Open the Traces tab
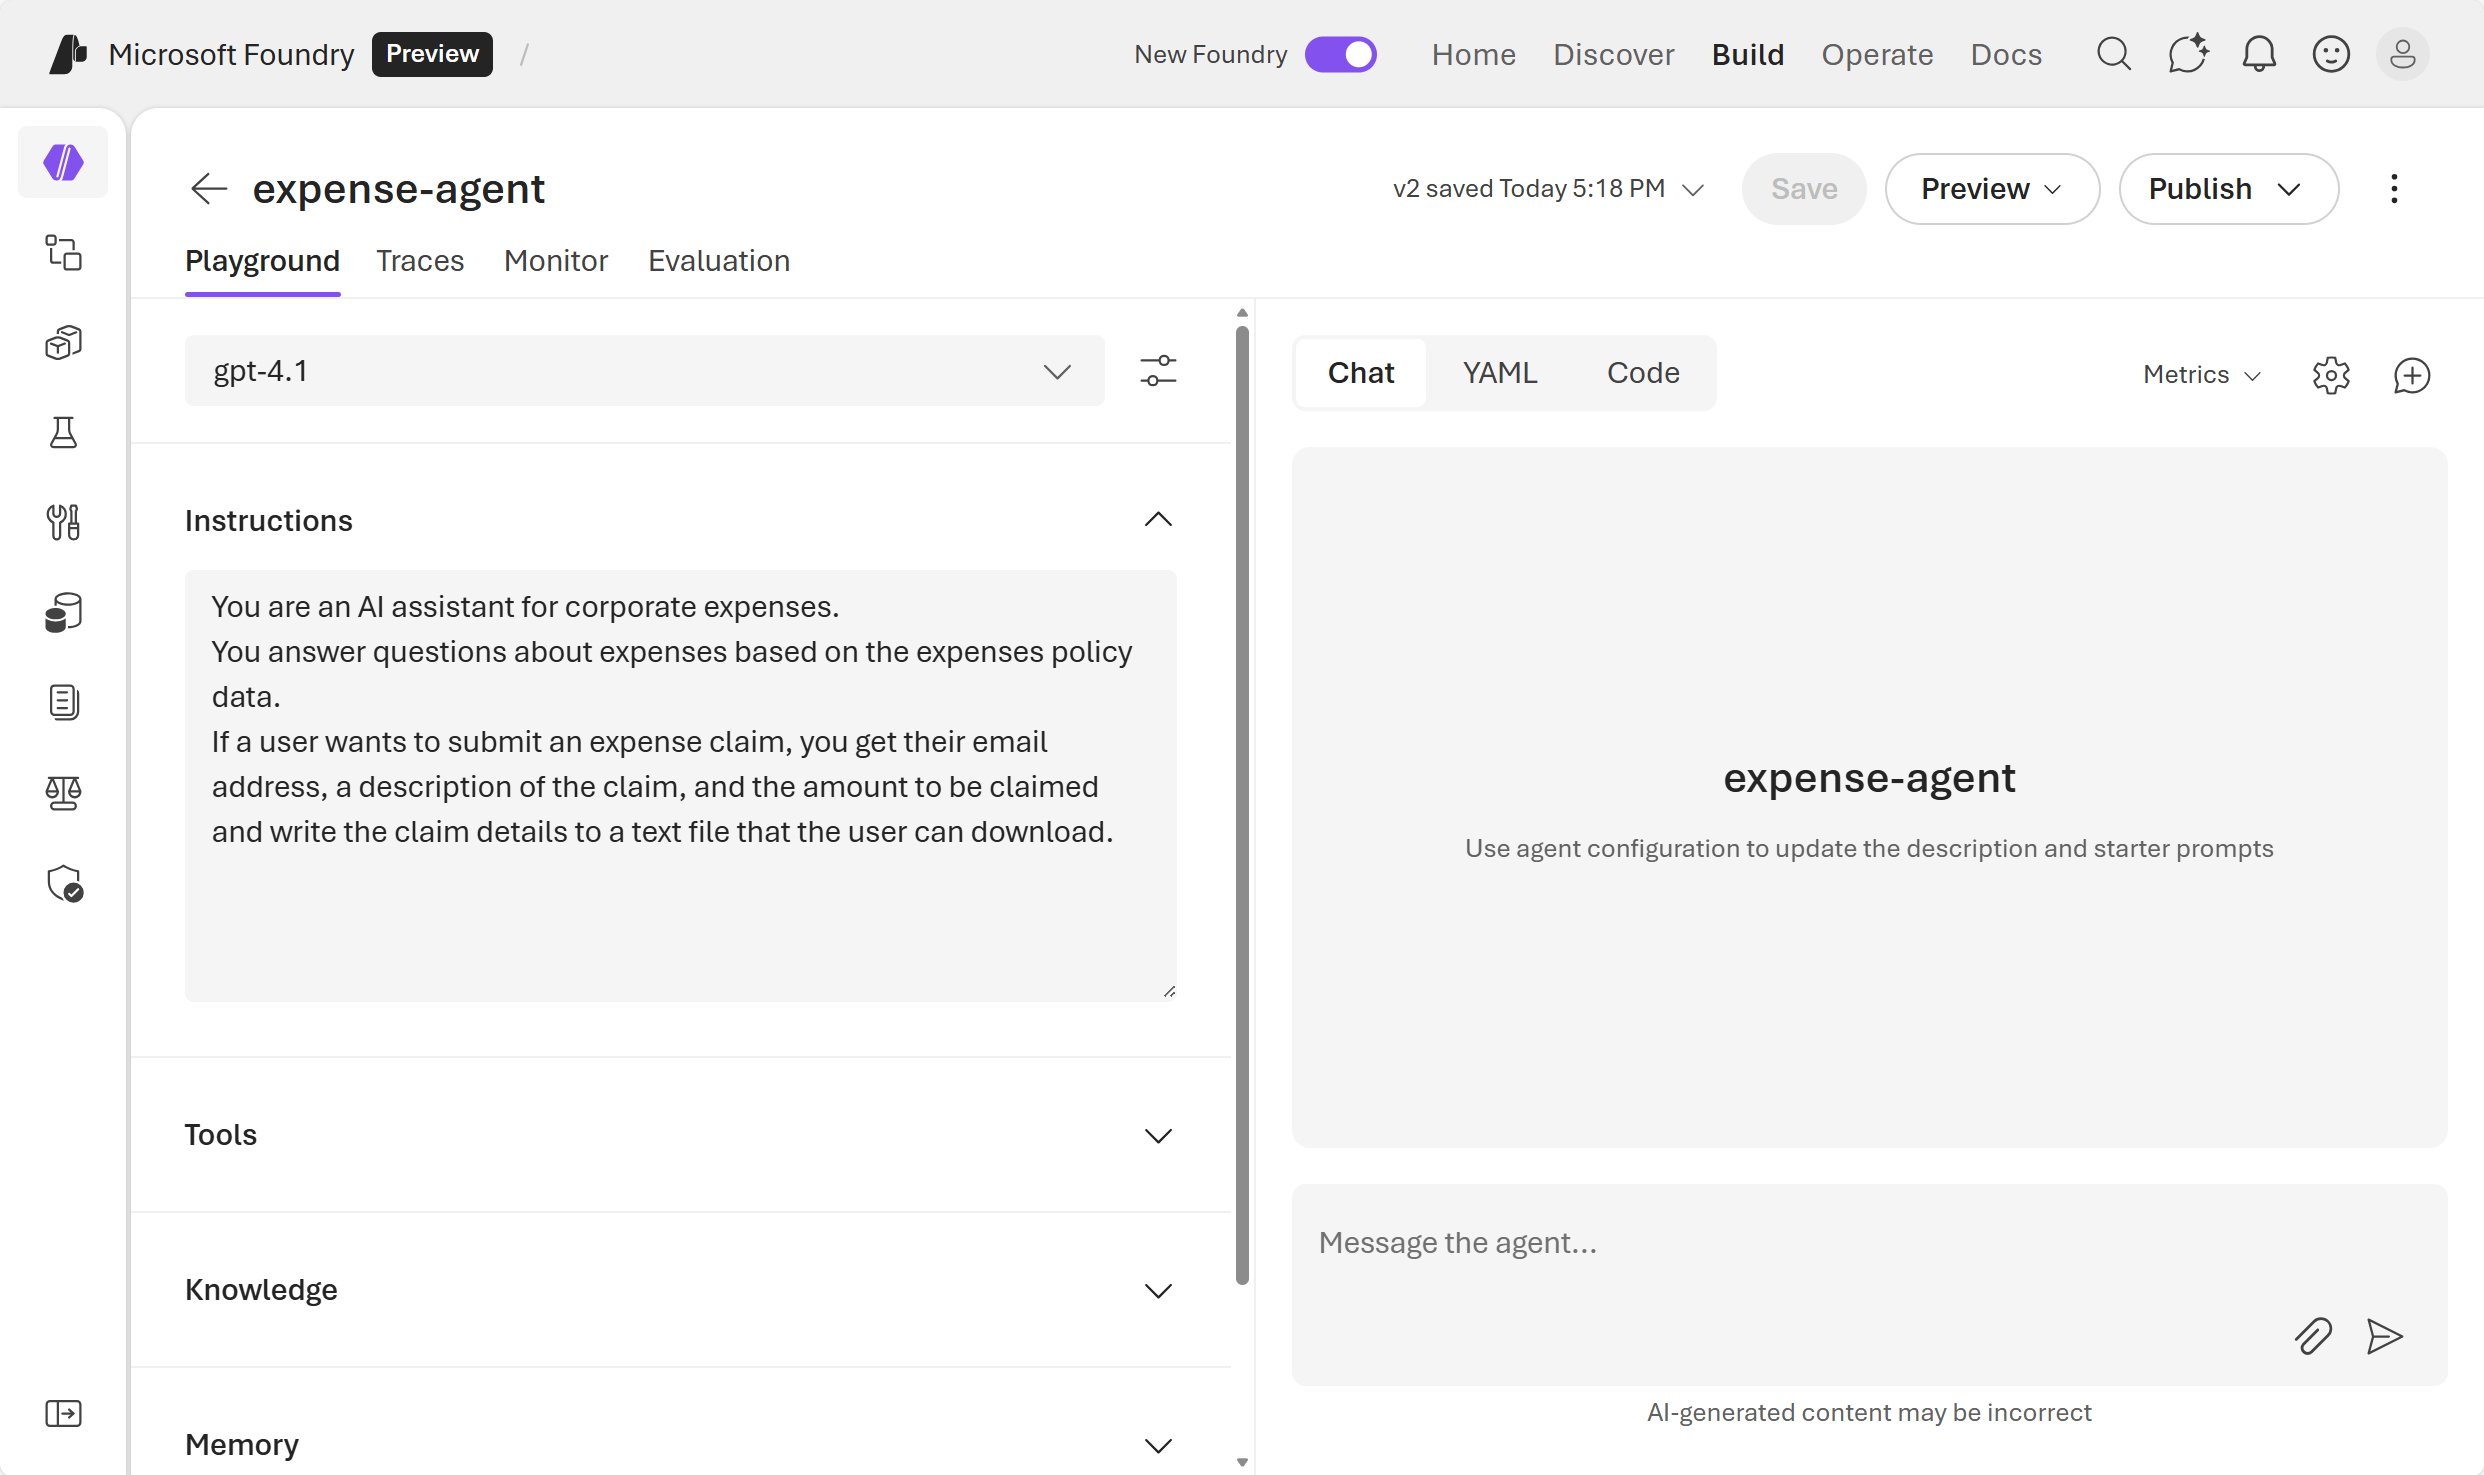The width and height of the screenshot is (2484, 1475). pyautogui.click(x=420, y=260)
